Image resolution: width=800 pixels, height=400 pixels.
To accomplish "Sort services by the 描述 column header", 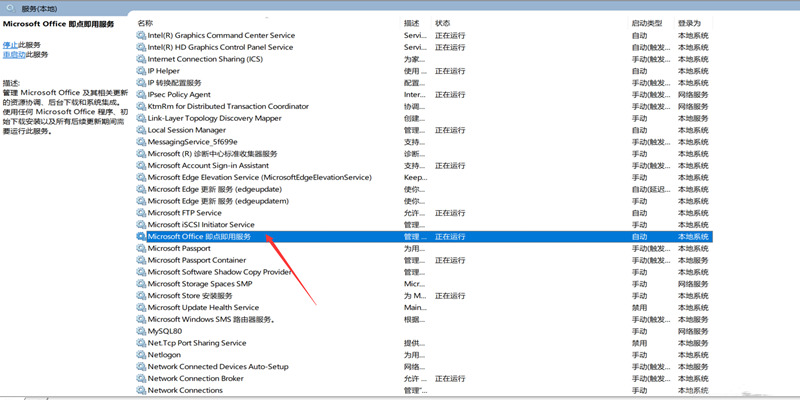I will 412,22.
